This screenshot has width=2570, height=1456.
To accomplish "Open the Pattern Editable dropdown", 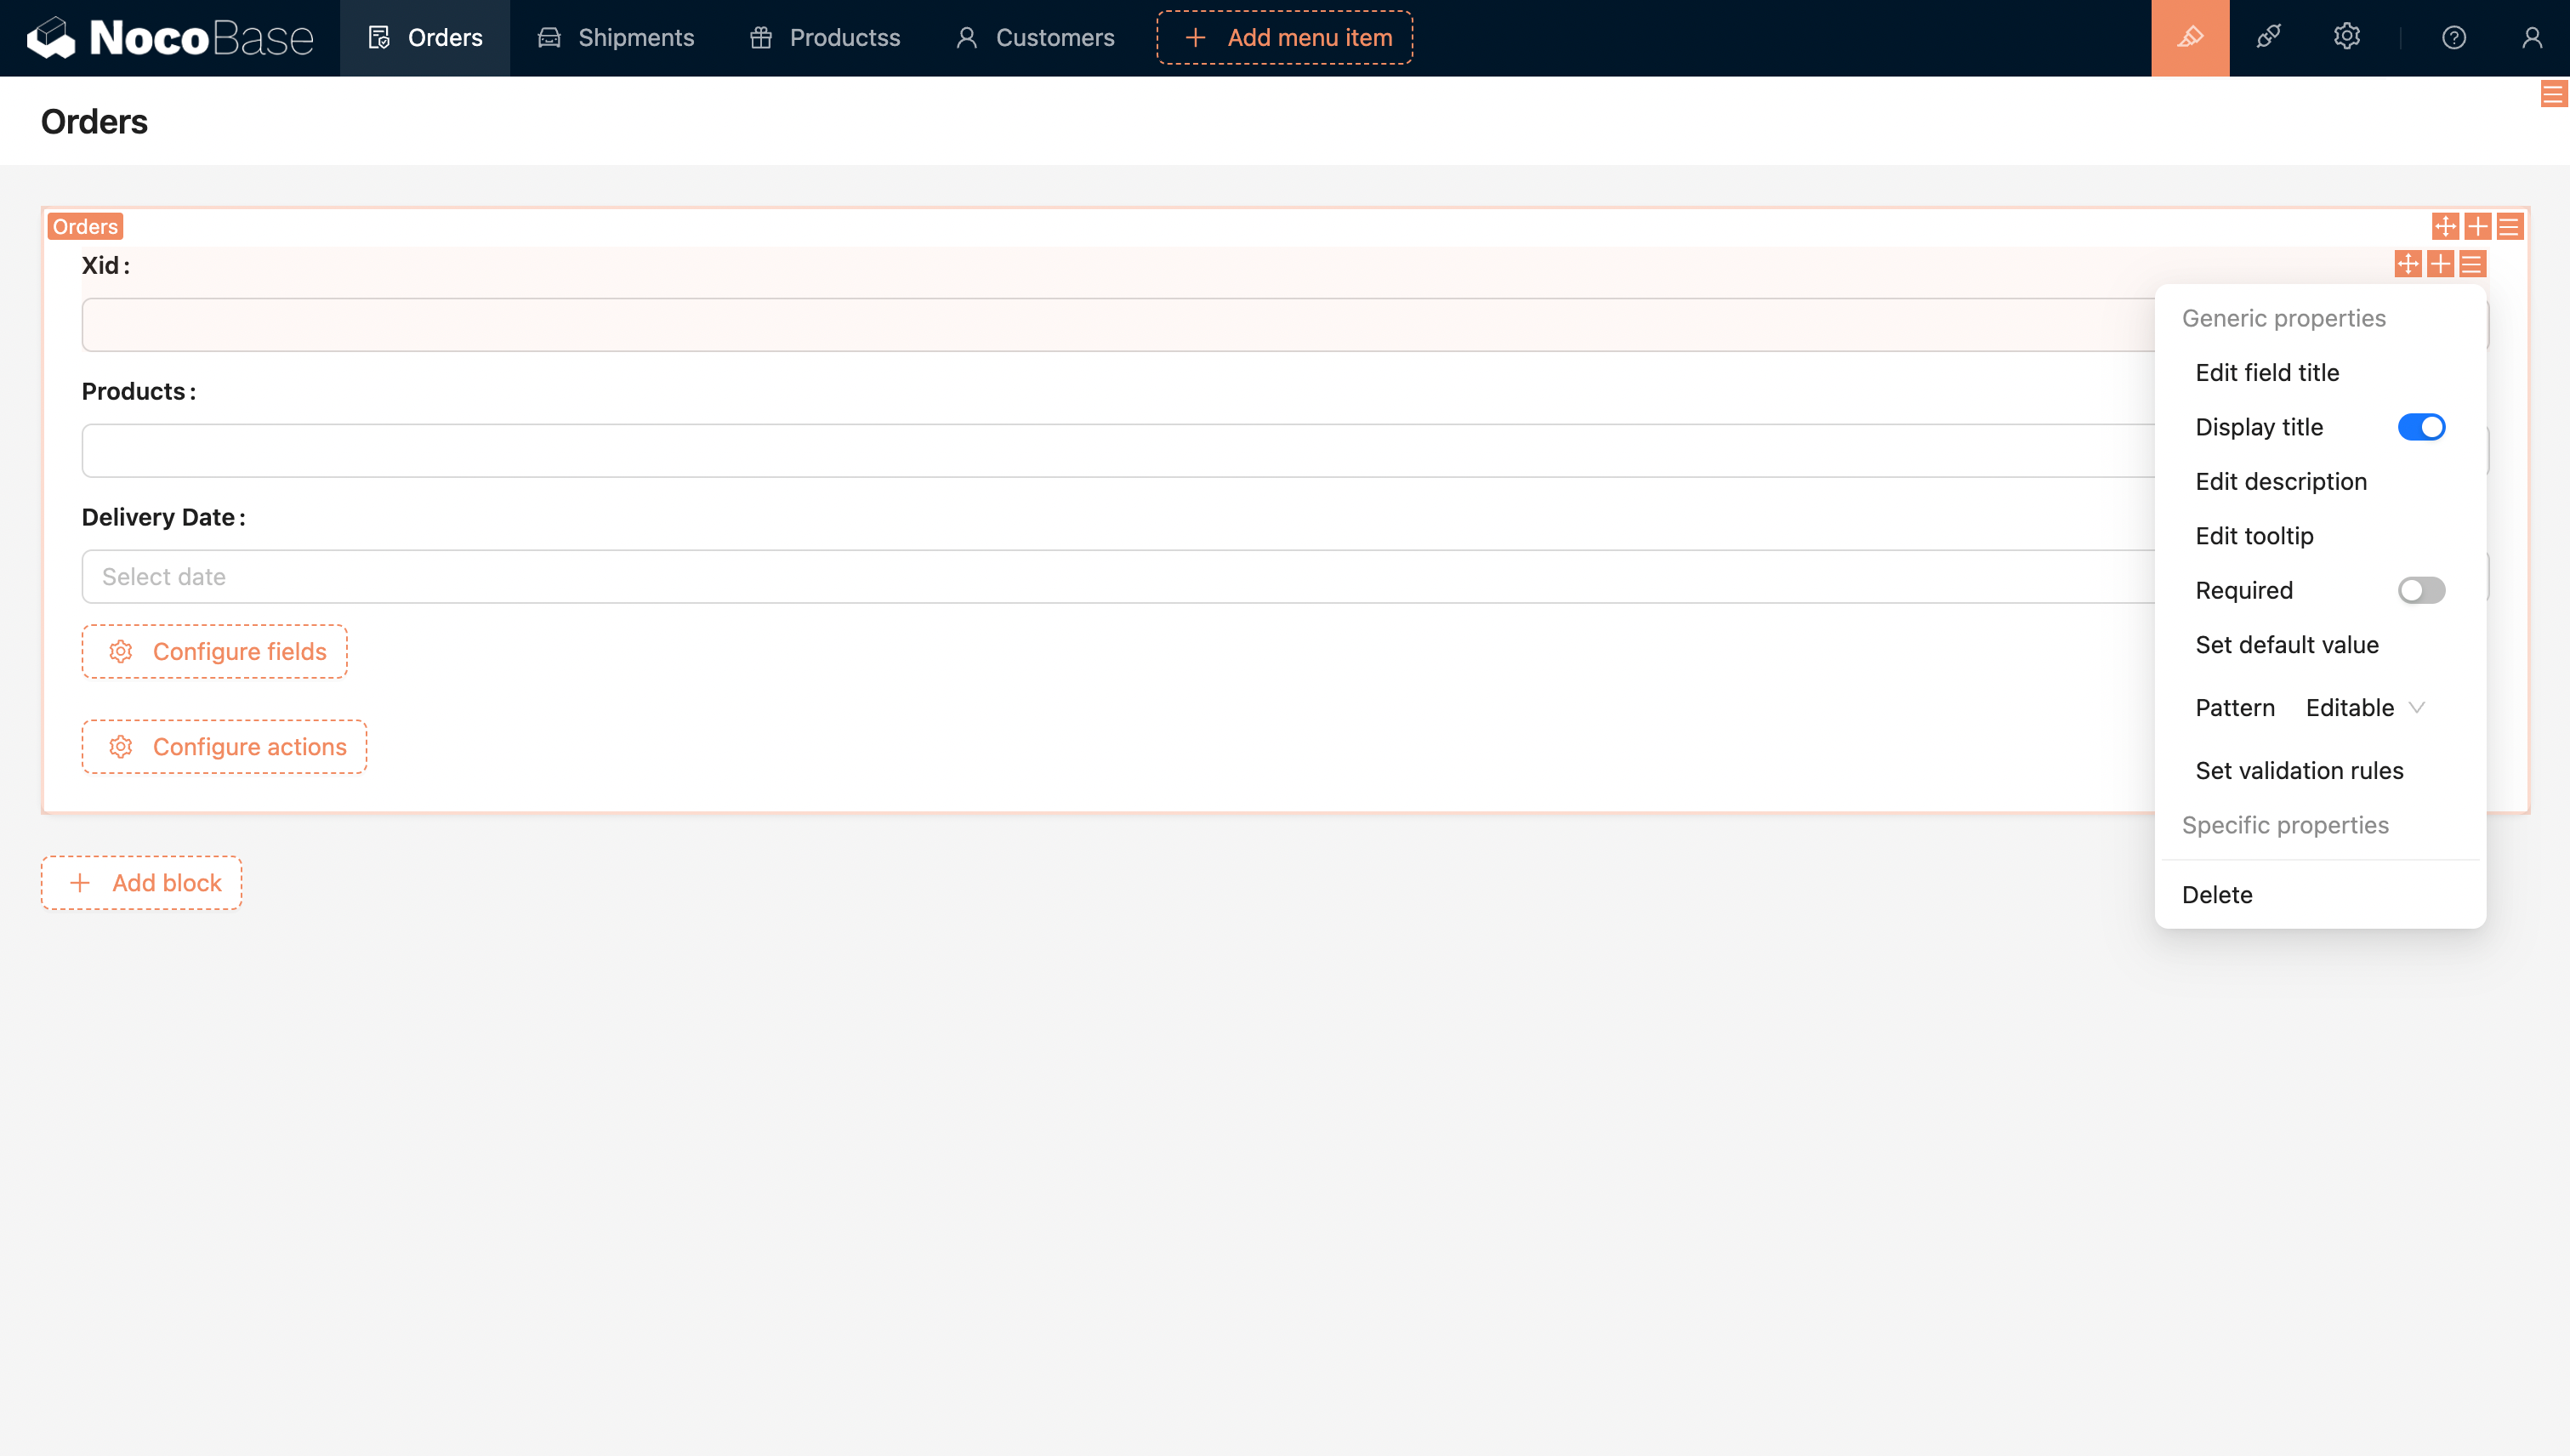I will pyautogui.click(x=2365, y=707).
